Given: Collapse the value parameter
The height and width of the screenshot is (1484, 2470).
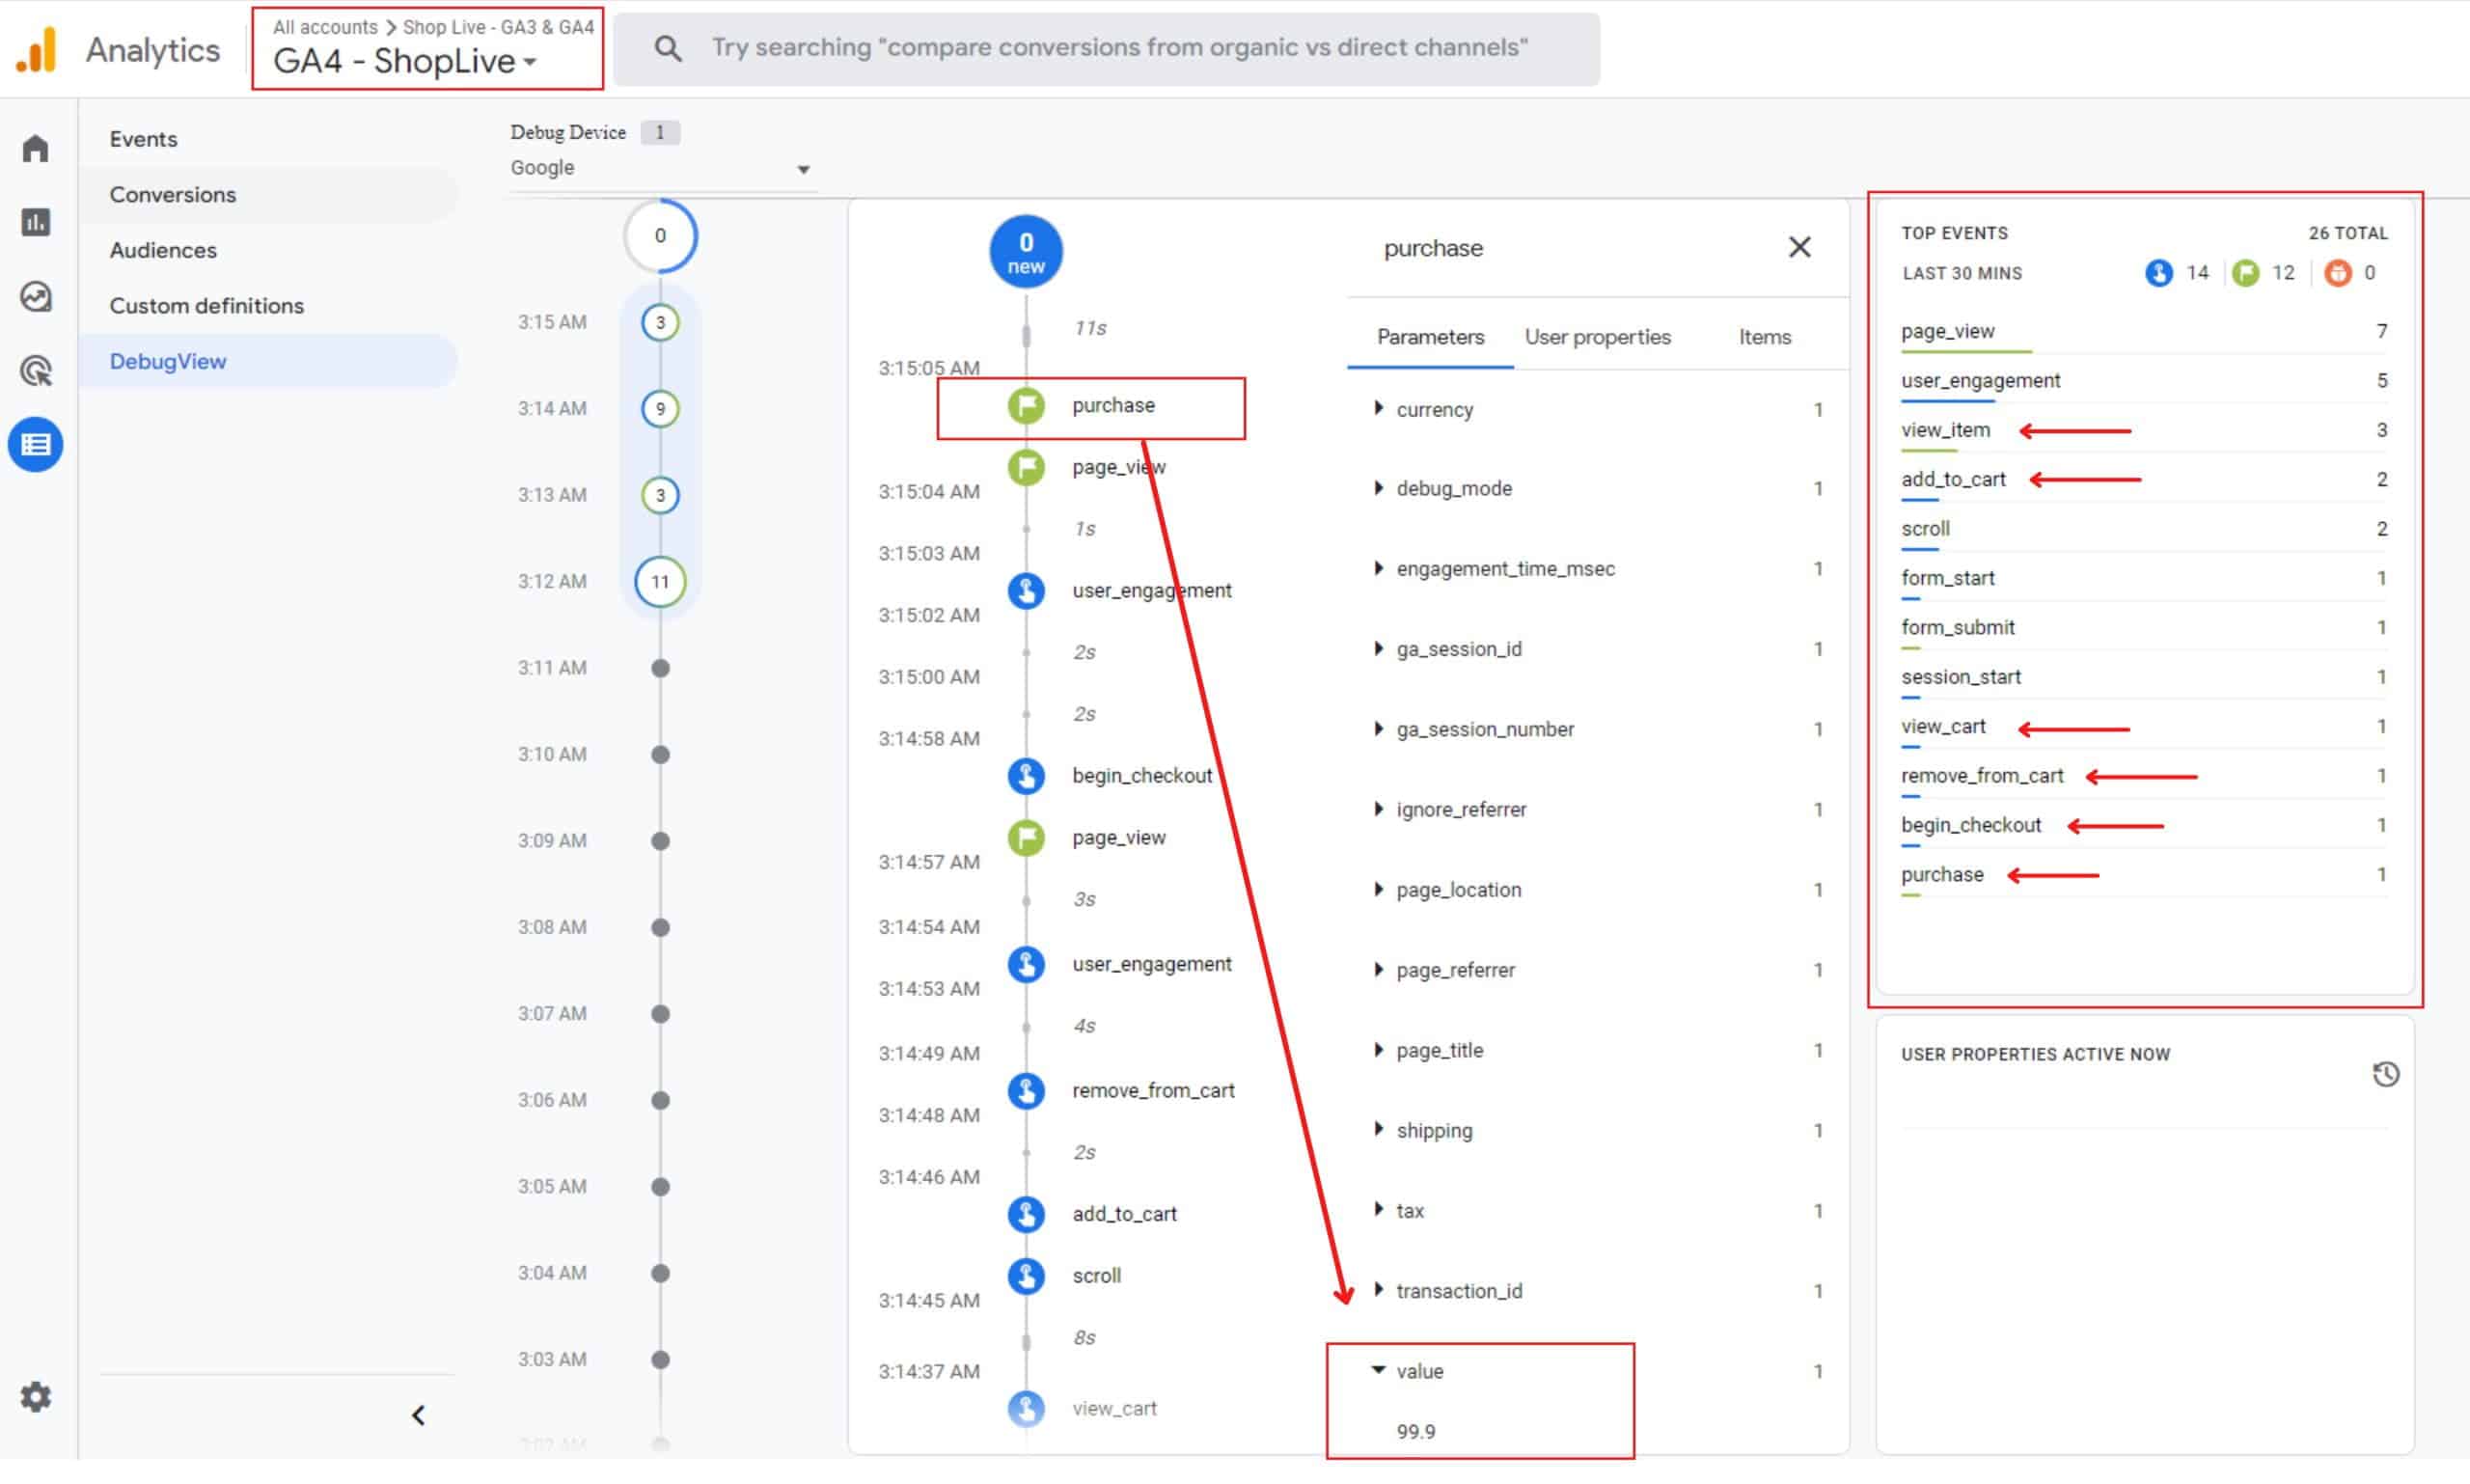Looking at the screenshot, I should pyautogui.click(x=1379, y=1370).
